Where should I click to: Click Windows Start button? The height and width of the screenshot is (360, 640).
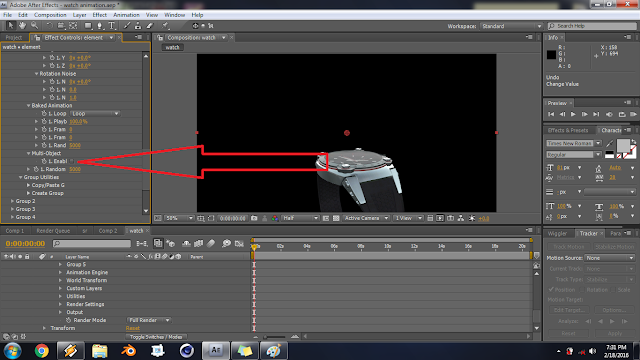point(12,351)
